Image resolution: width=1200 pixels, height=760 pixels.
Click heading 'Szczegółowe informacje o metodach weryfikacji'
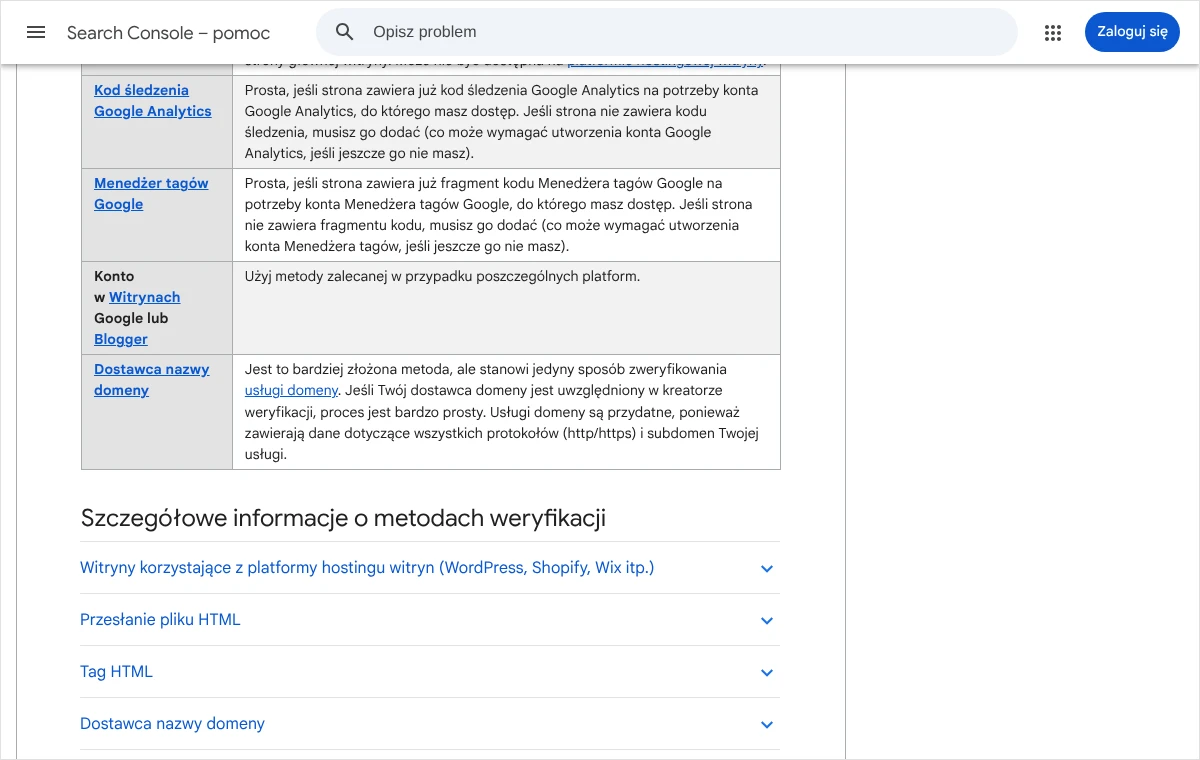click(343, 518)
